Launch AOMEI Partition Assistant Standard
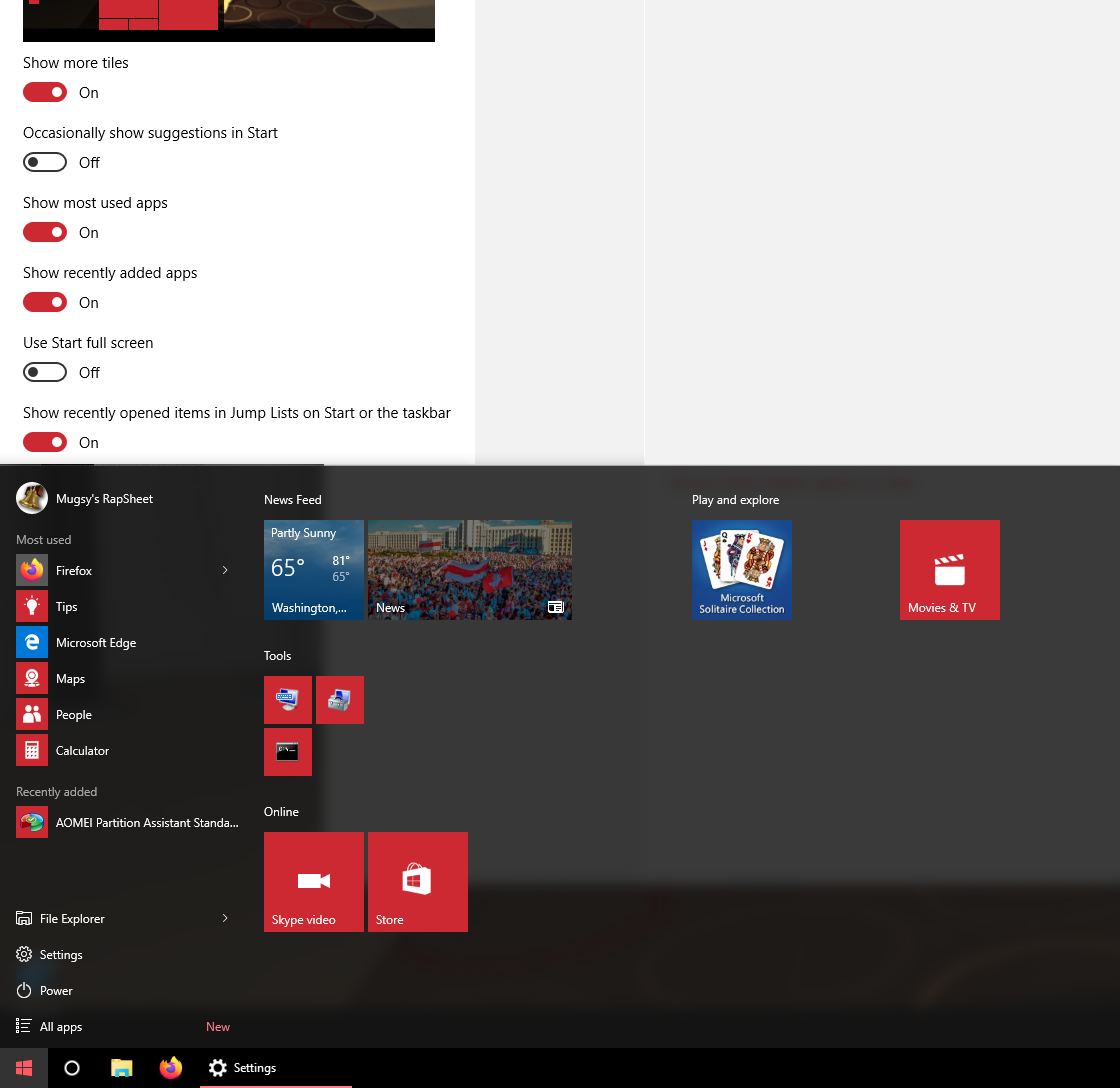This screenshot has height=1088, width=1120. click(x=127, y=822)
